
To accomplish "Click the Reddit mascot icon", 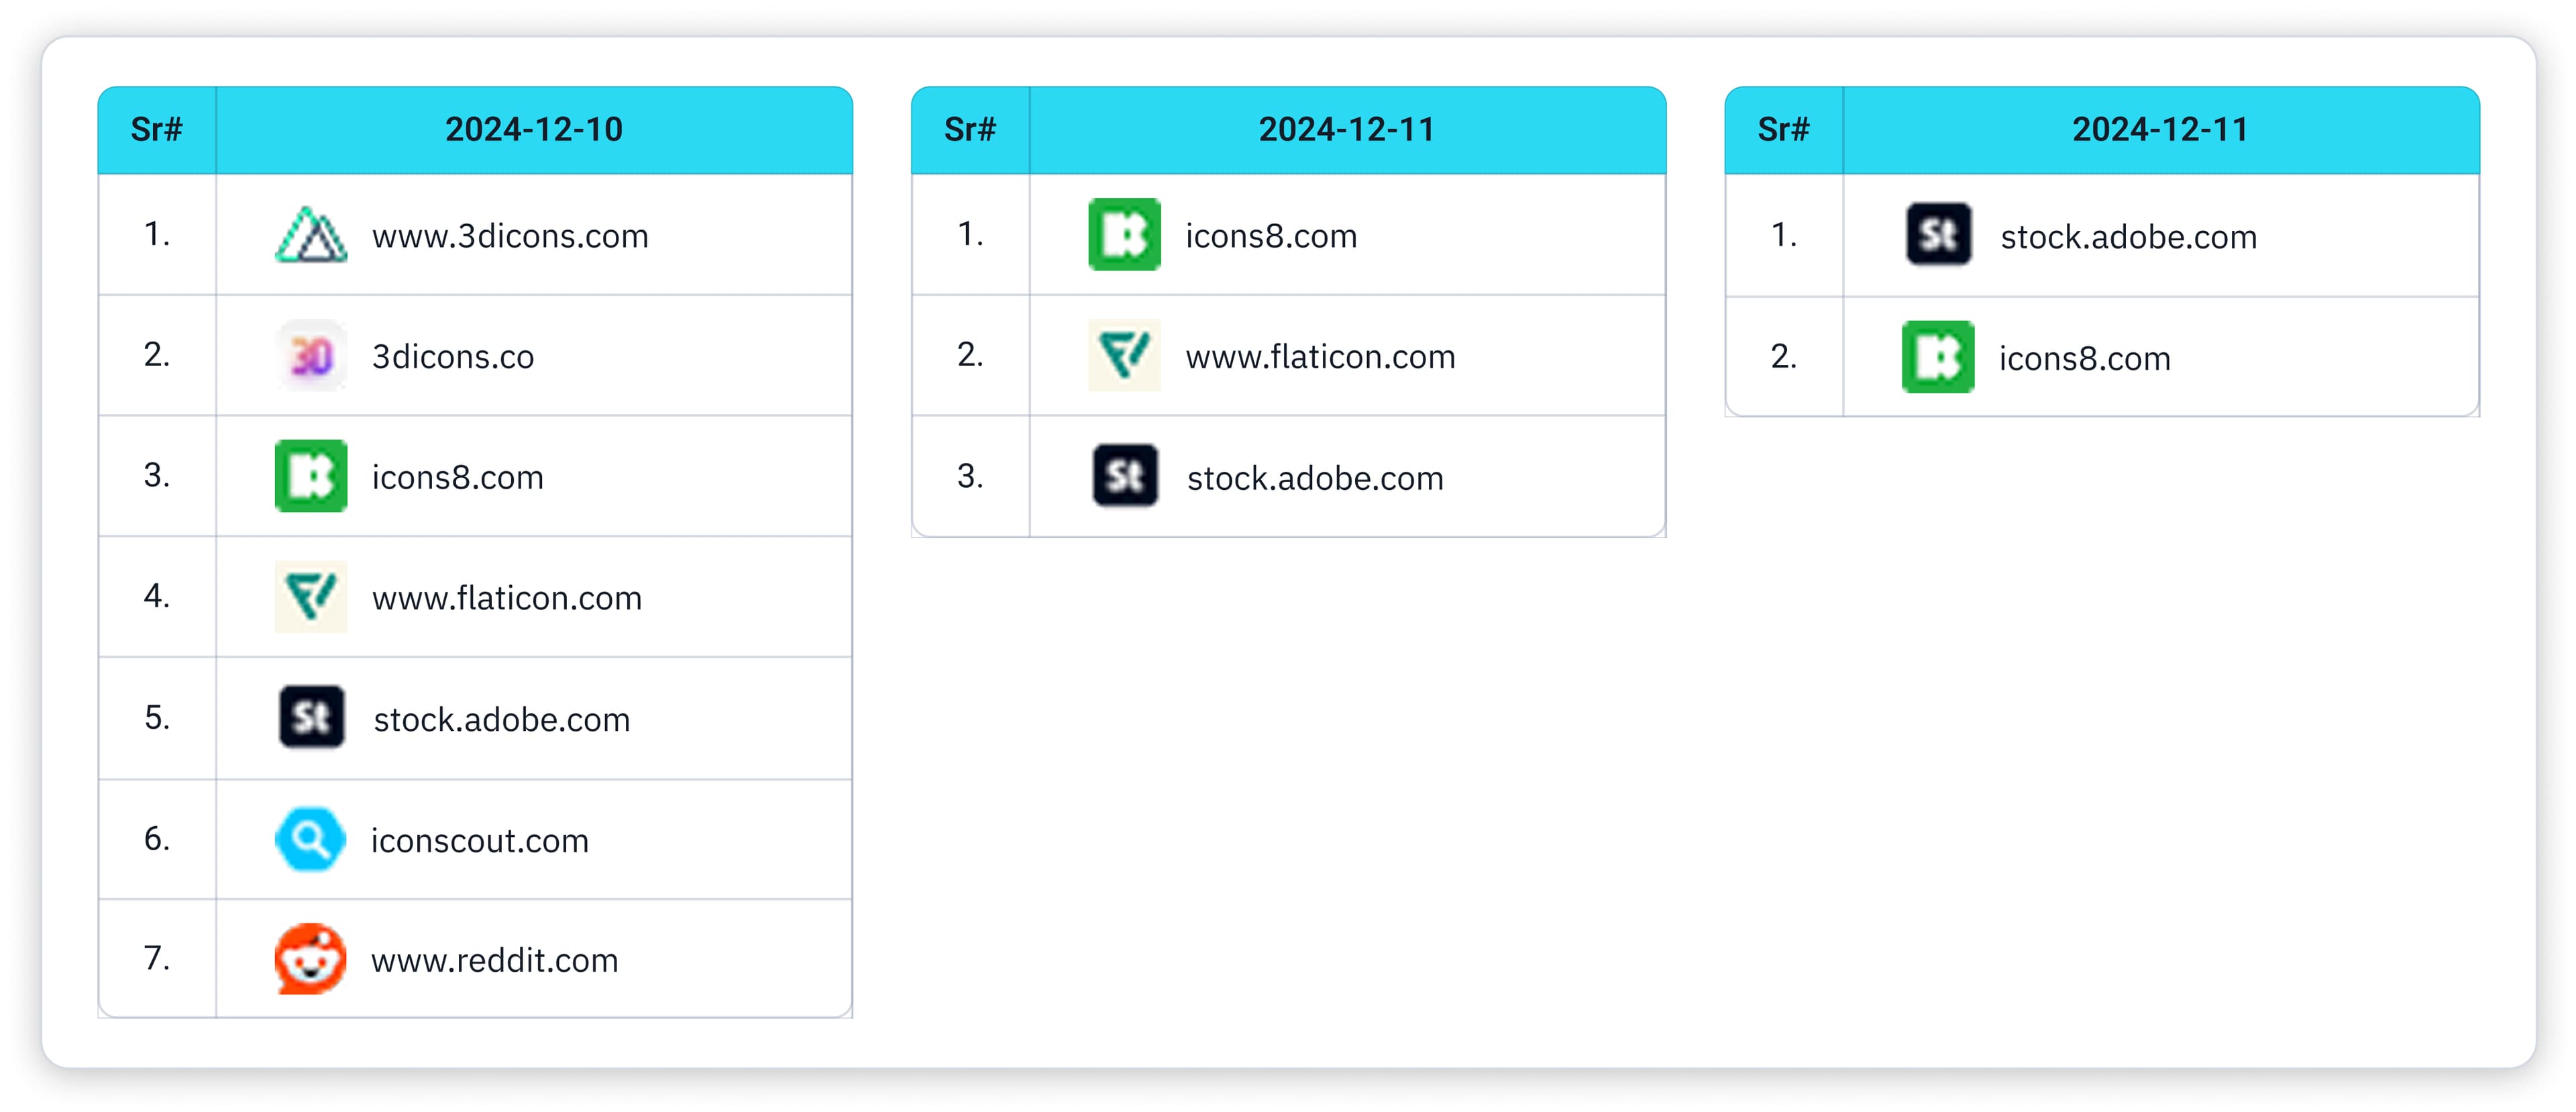I will pos(310,959).
